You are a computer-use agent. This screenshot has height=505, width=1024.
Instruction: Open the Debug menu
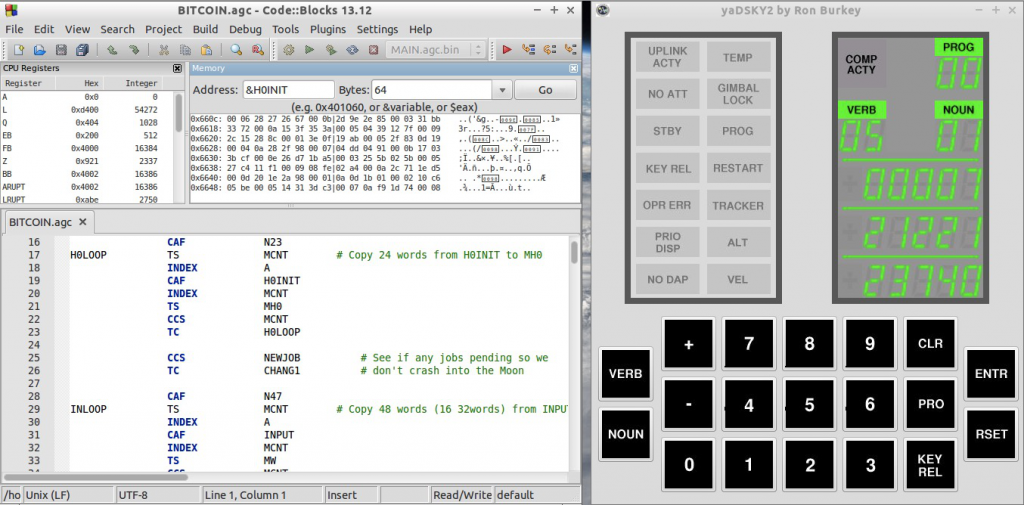pos(245,29)
